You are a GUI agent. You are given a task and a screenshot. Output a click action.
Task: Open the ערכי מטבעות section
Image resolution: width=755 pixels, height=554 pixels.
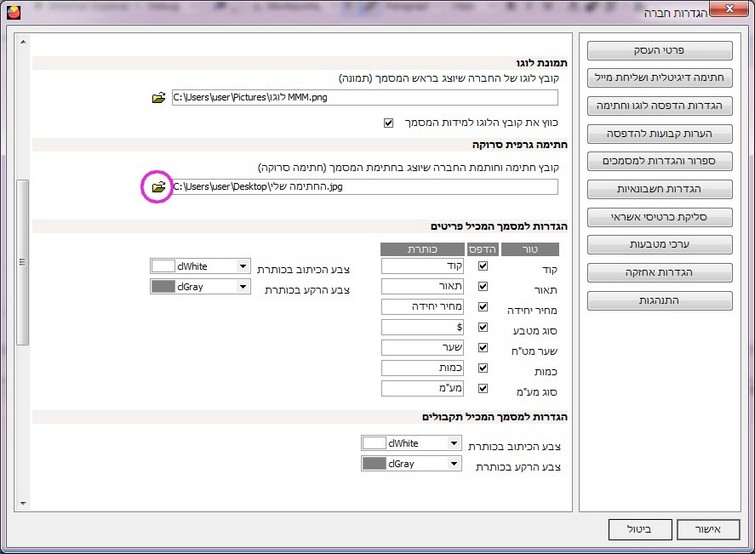(660, 244)
